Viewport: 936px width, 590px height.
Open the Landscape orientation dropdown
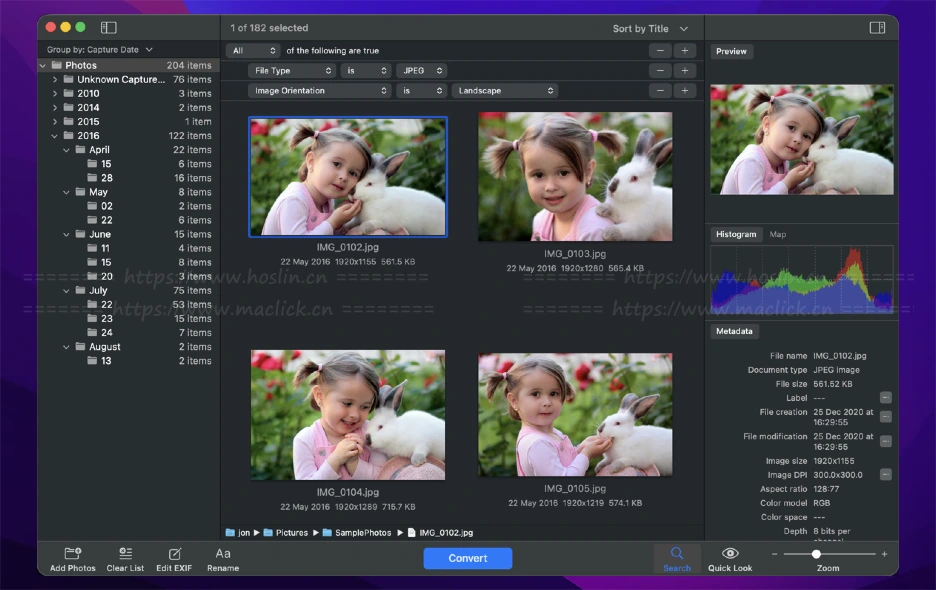505,91
